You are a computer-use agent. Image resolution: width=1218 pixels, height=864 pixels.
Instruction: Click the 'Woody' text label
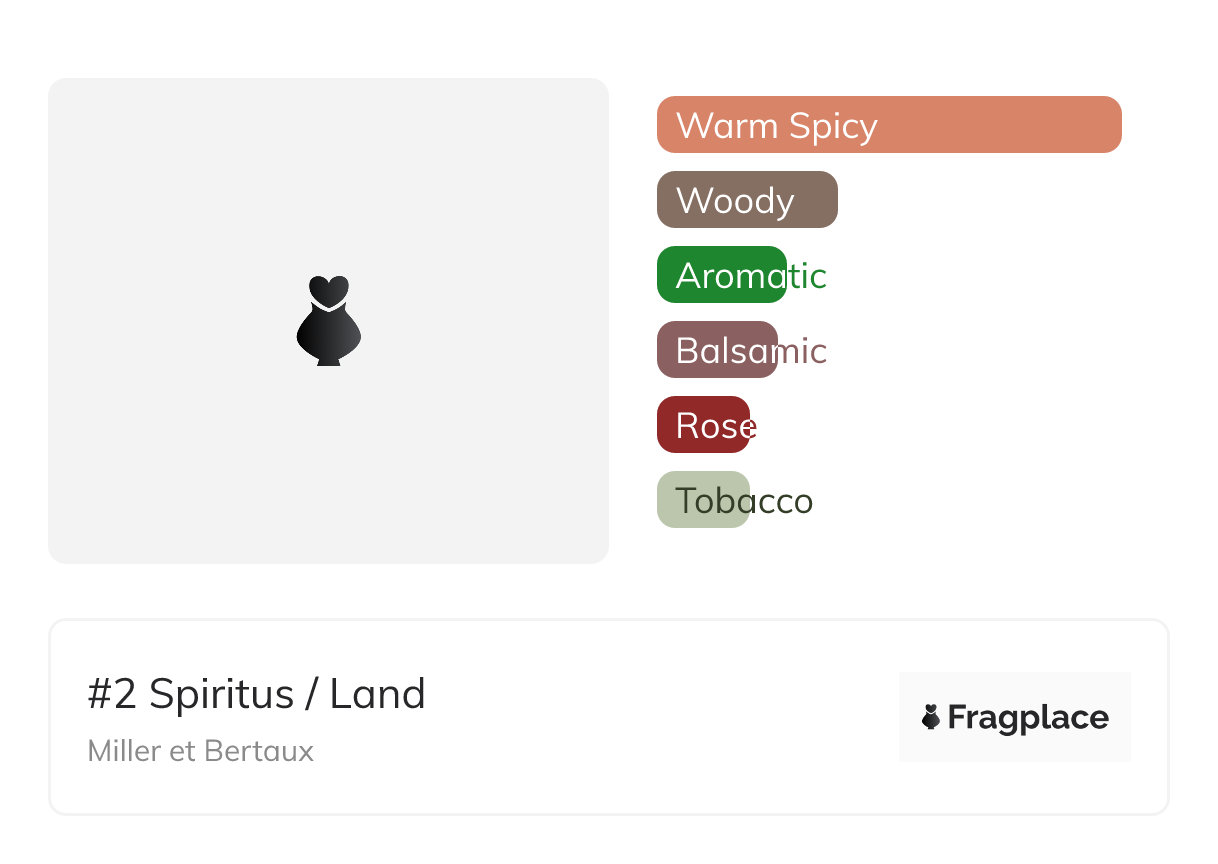[735, 201]
